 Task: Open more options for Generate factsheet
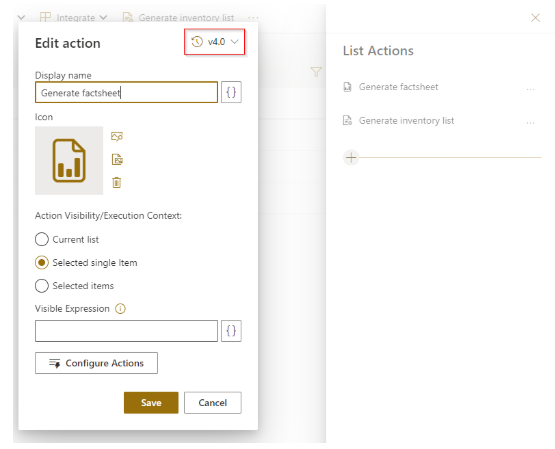pos(530,88)
